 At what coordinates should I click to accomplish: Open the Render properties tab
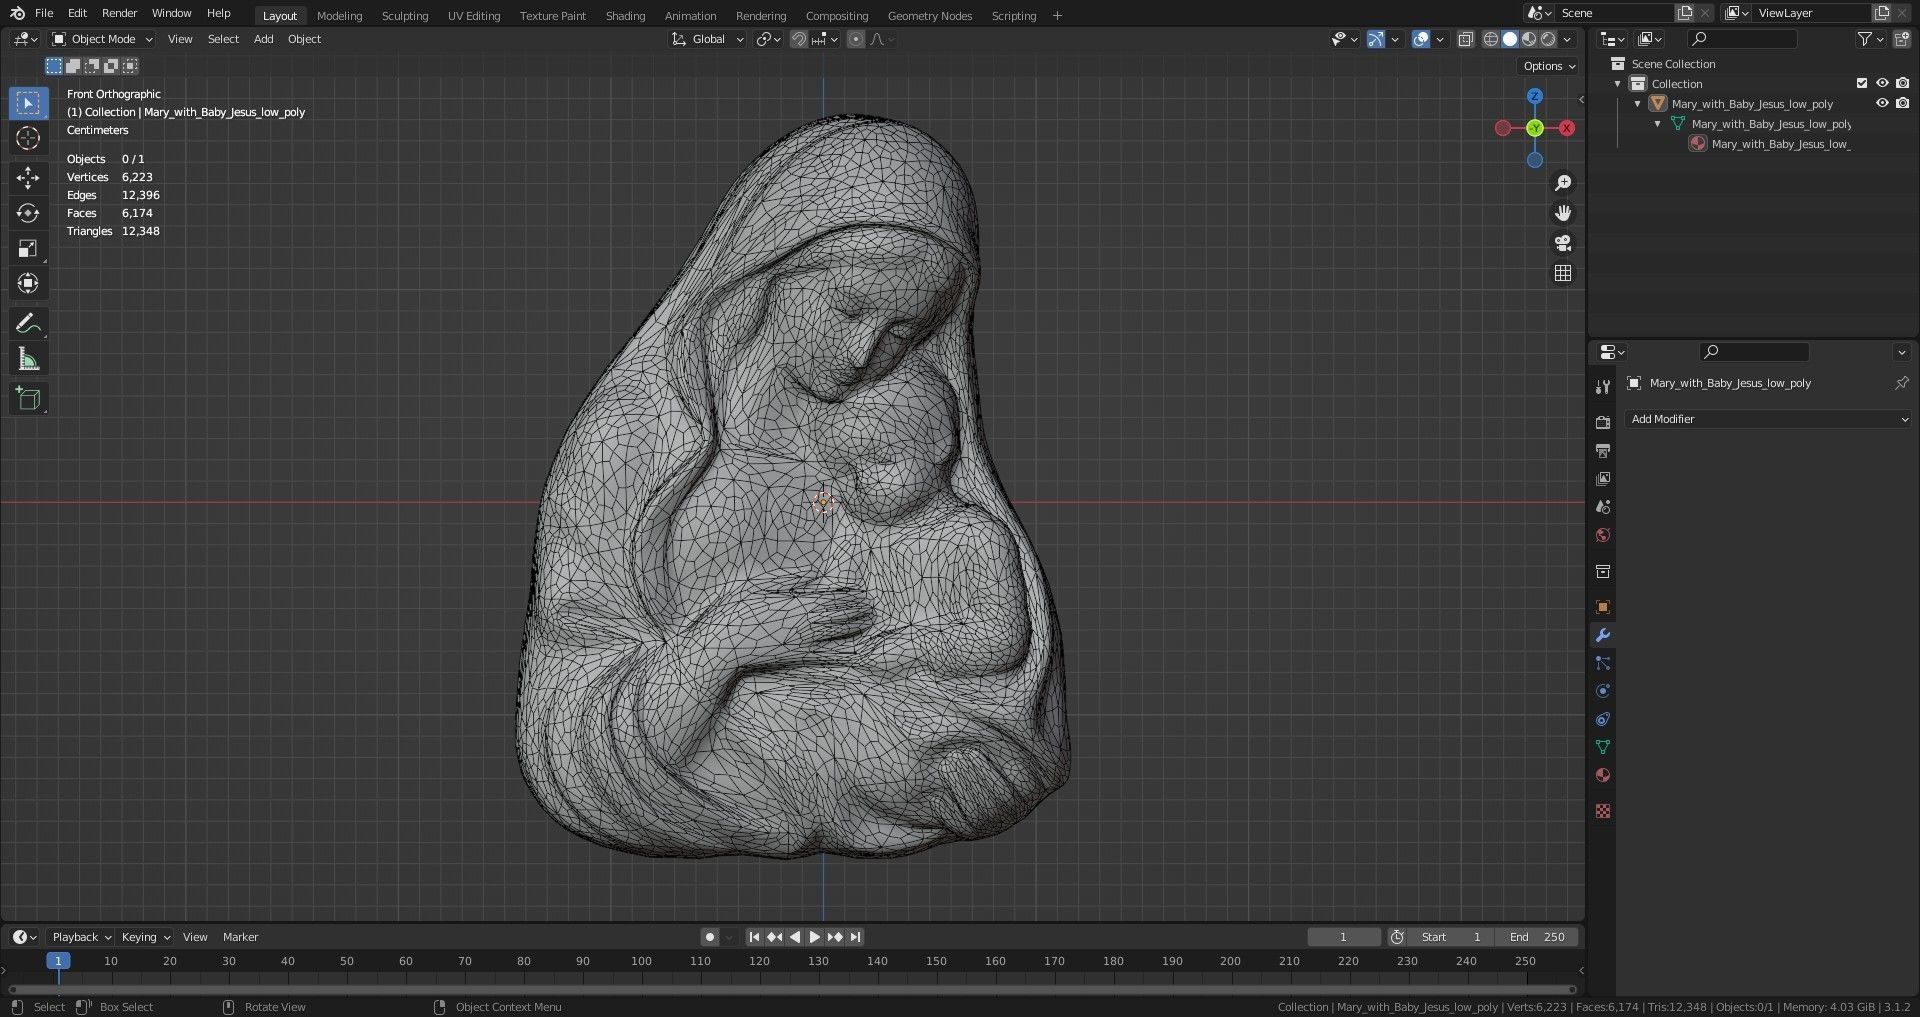click(1603, 423)
